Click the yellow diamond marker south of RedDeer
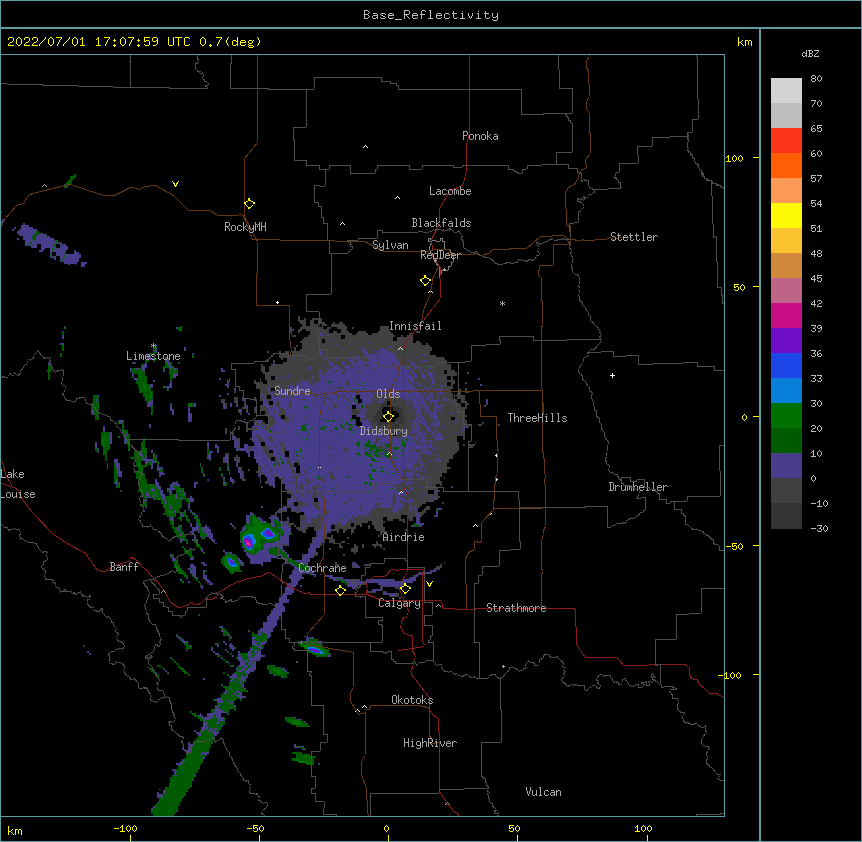 [426, 281]
